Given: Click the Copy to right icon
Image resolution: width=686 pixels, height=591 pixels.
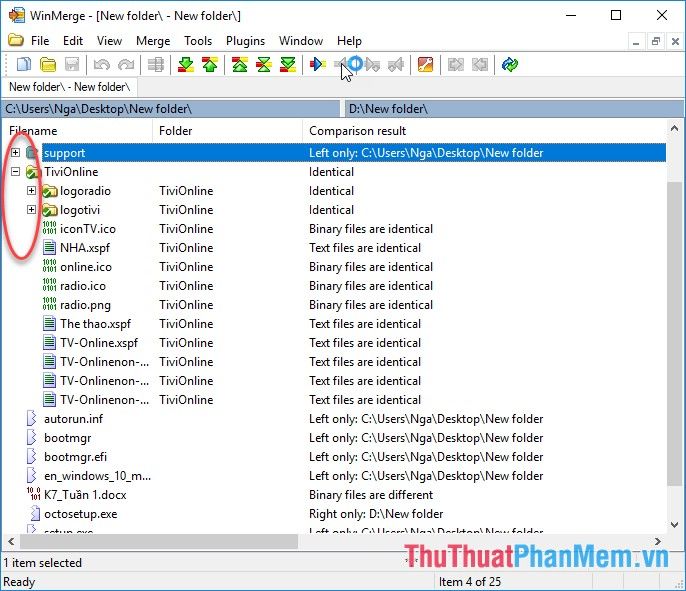Looking at the screenshot, I should click(x=318, y=65).
